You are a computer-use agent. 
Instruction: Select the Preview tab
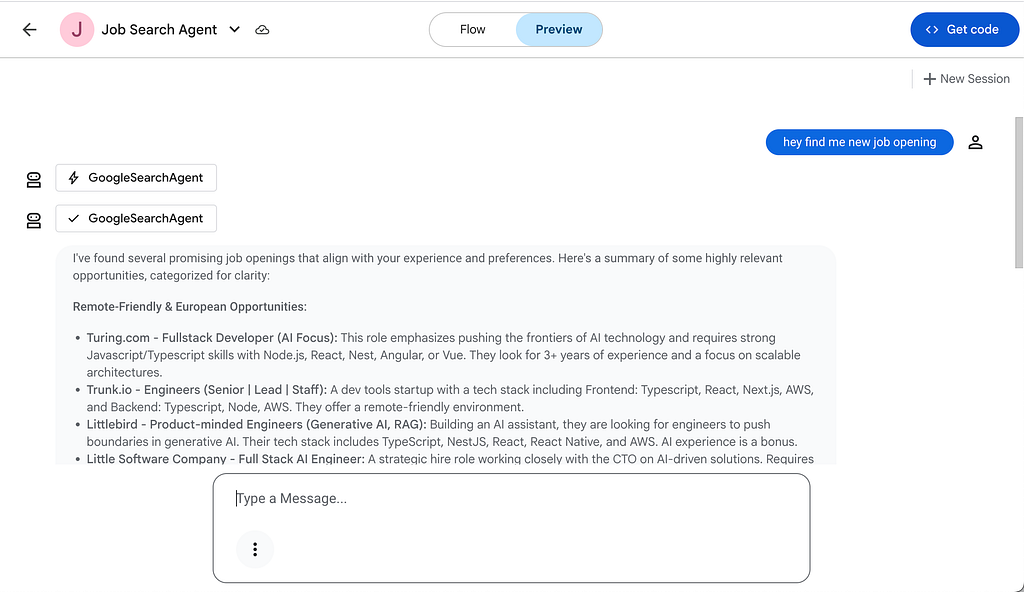coord(558,29)
